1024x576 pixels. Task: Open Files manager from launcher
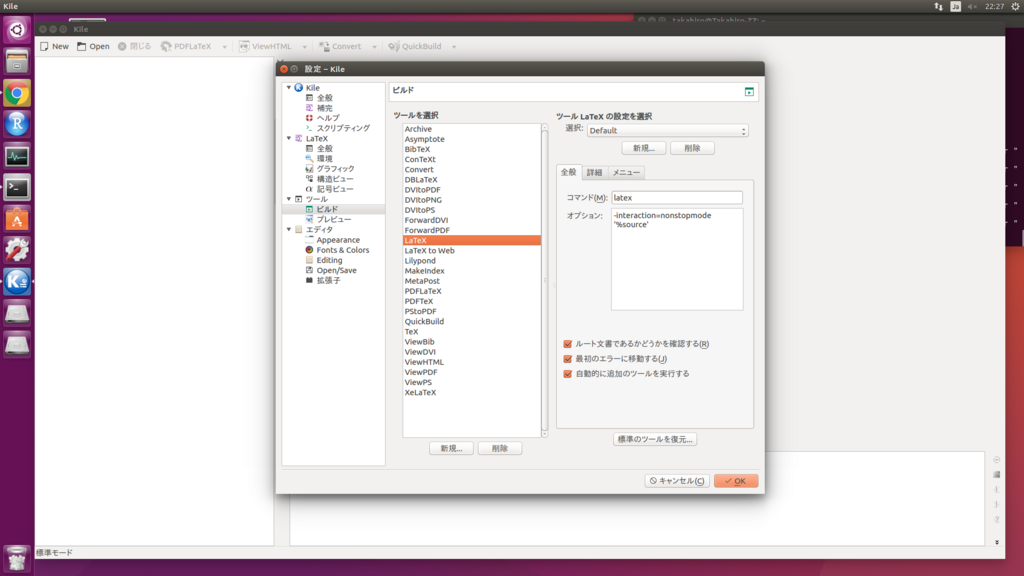pos(16,61)
